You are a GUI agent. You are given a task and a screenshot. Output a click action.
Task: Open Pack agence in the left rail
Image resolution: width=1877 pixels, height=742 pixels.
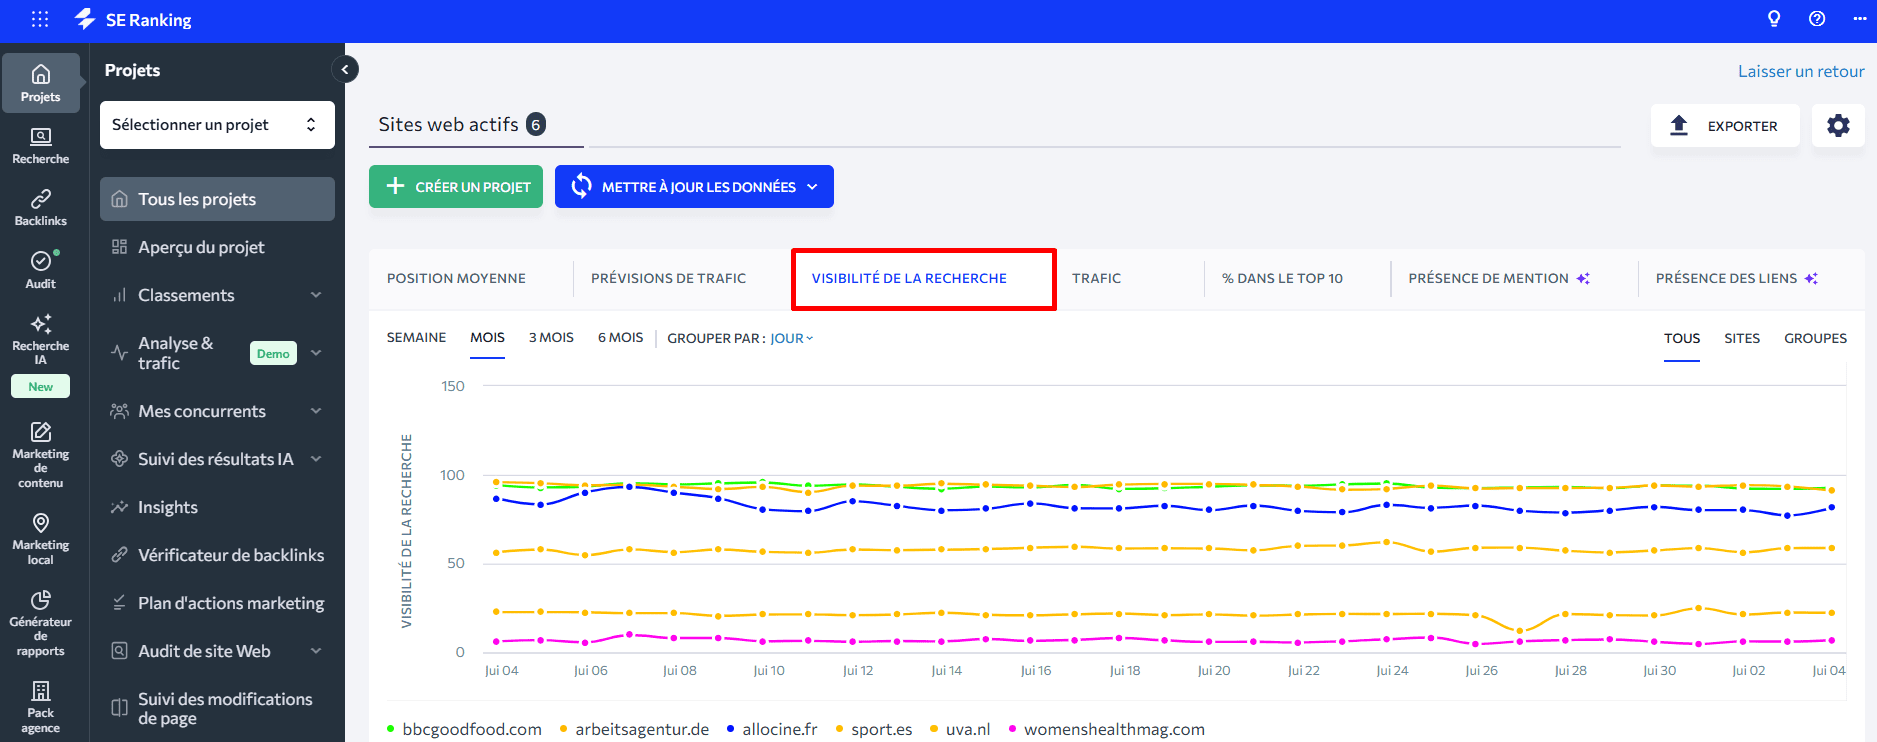coord(40,706)
